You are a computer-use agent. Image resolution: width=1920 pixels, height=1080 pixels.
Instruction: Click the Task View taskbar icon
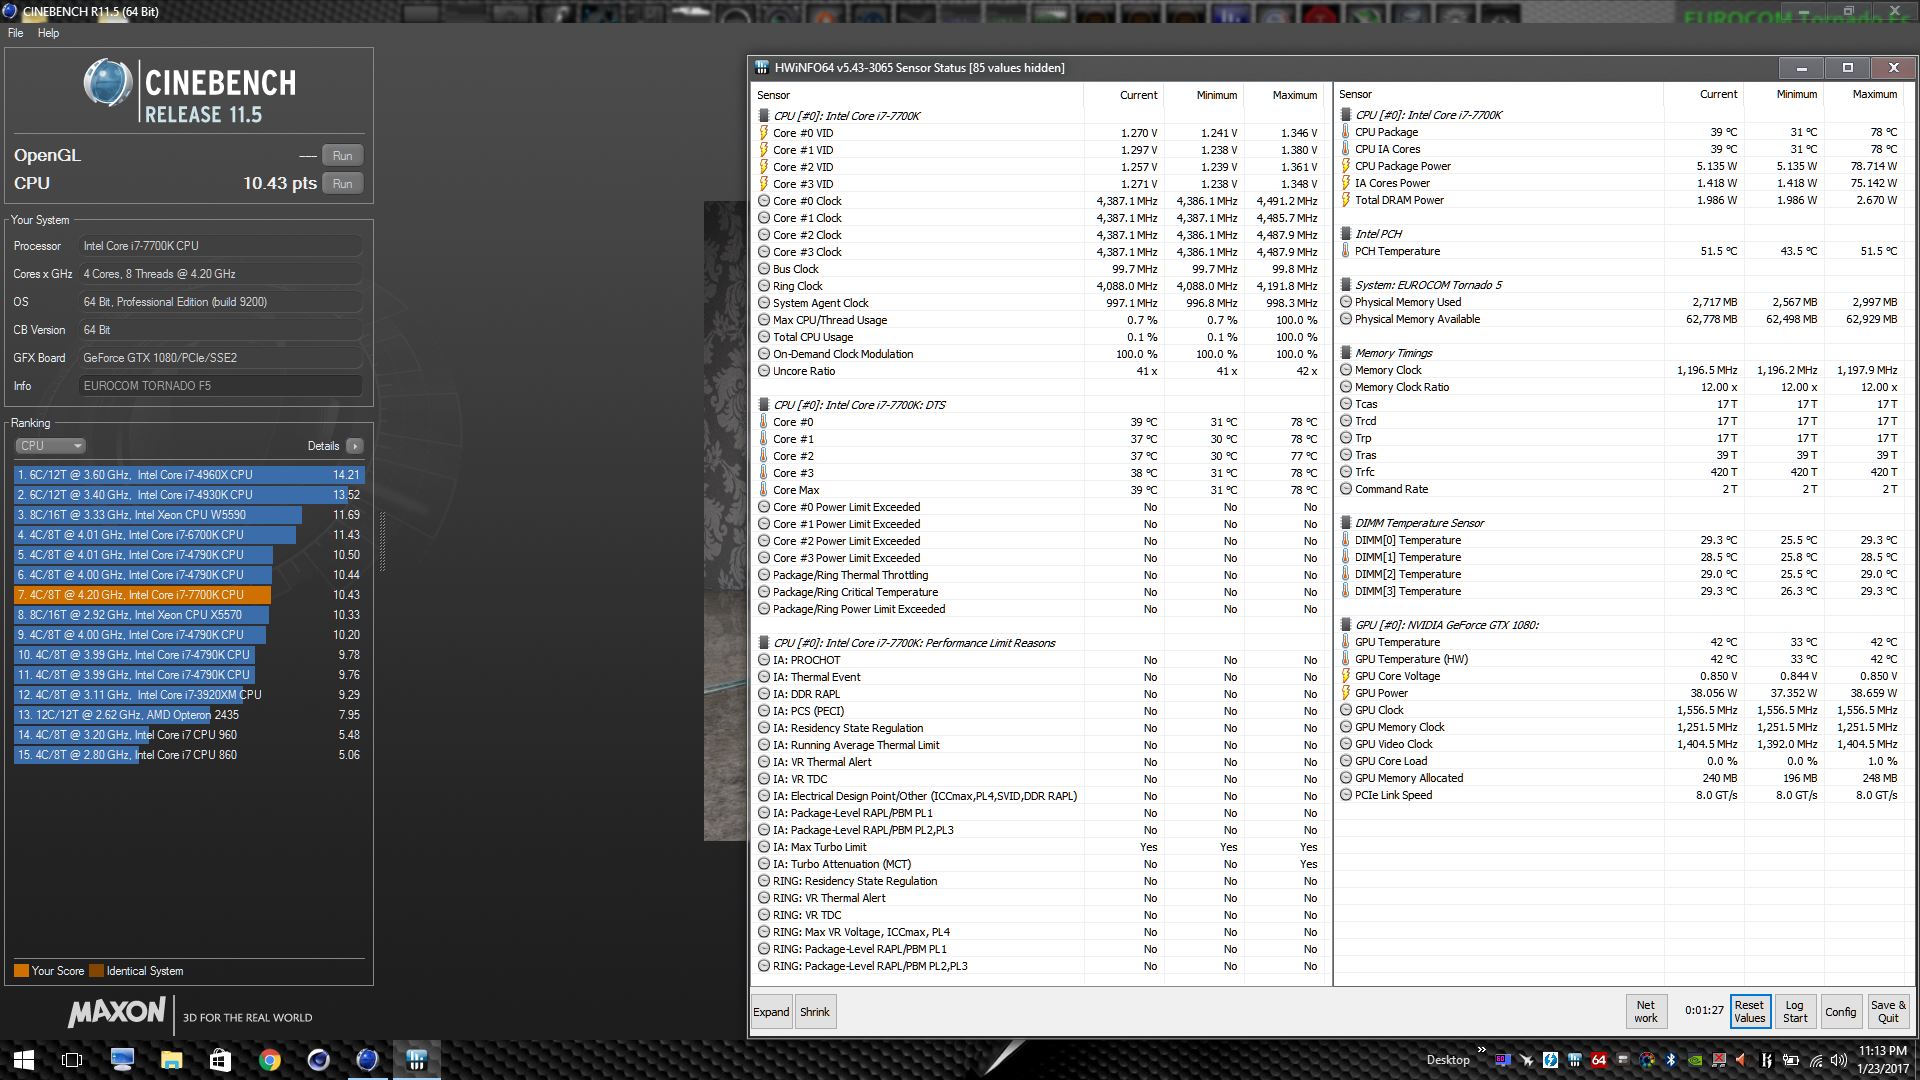tap(72, 1060)
